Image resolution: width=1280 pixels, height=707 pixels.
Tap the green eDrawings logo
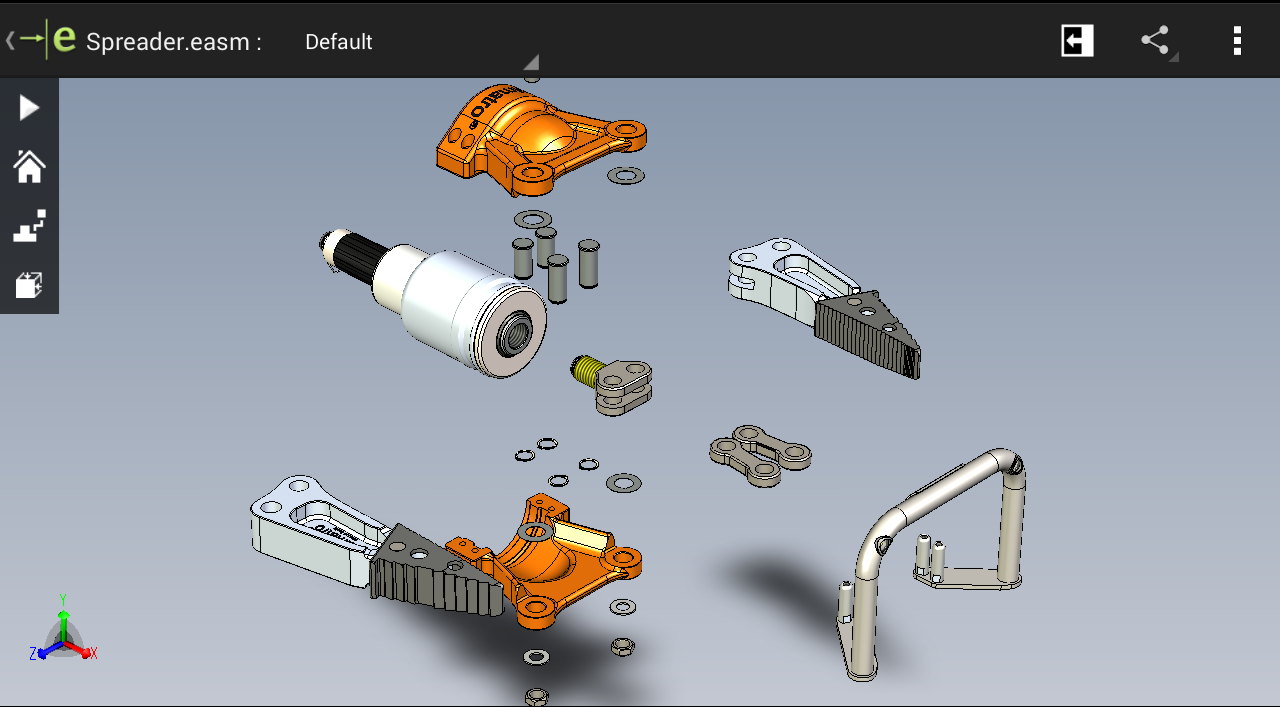[63, 39]
